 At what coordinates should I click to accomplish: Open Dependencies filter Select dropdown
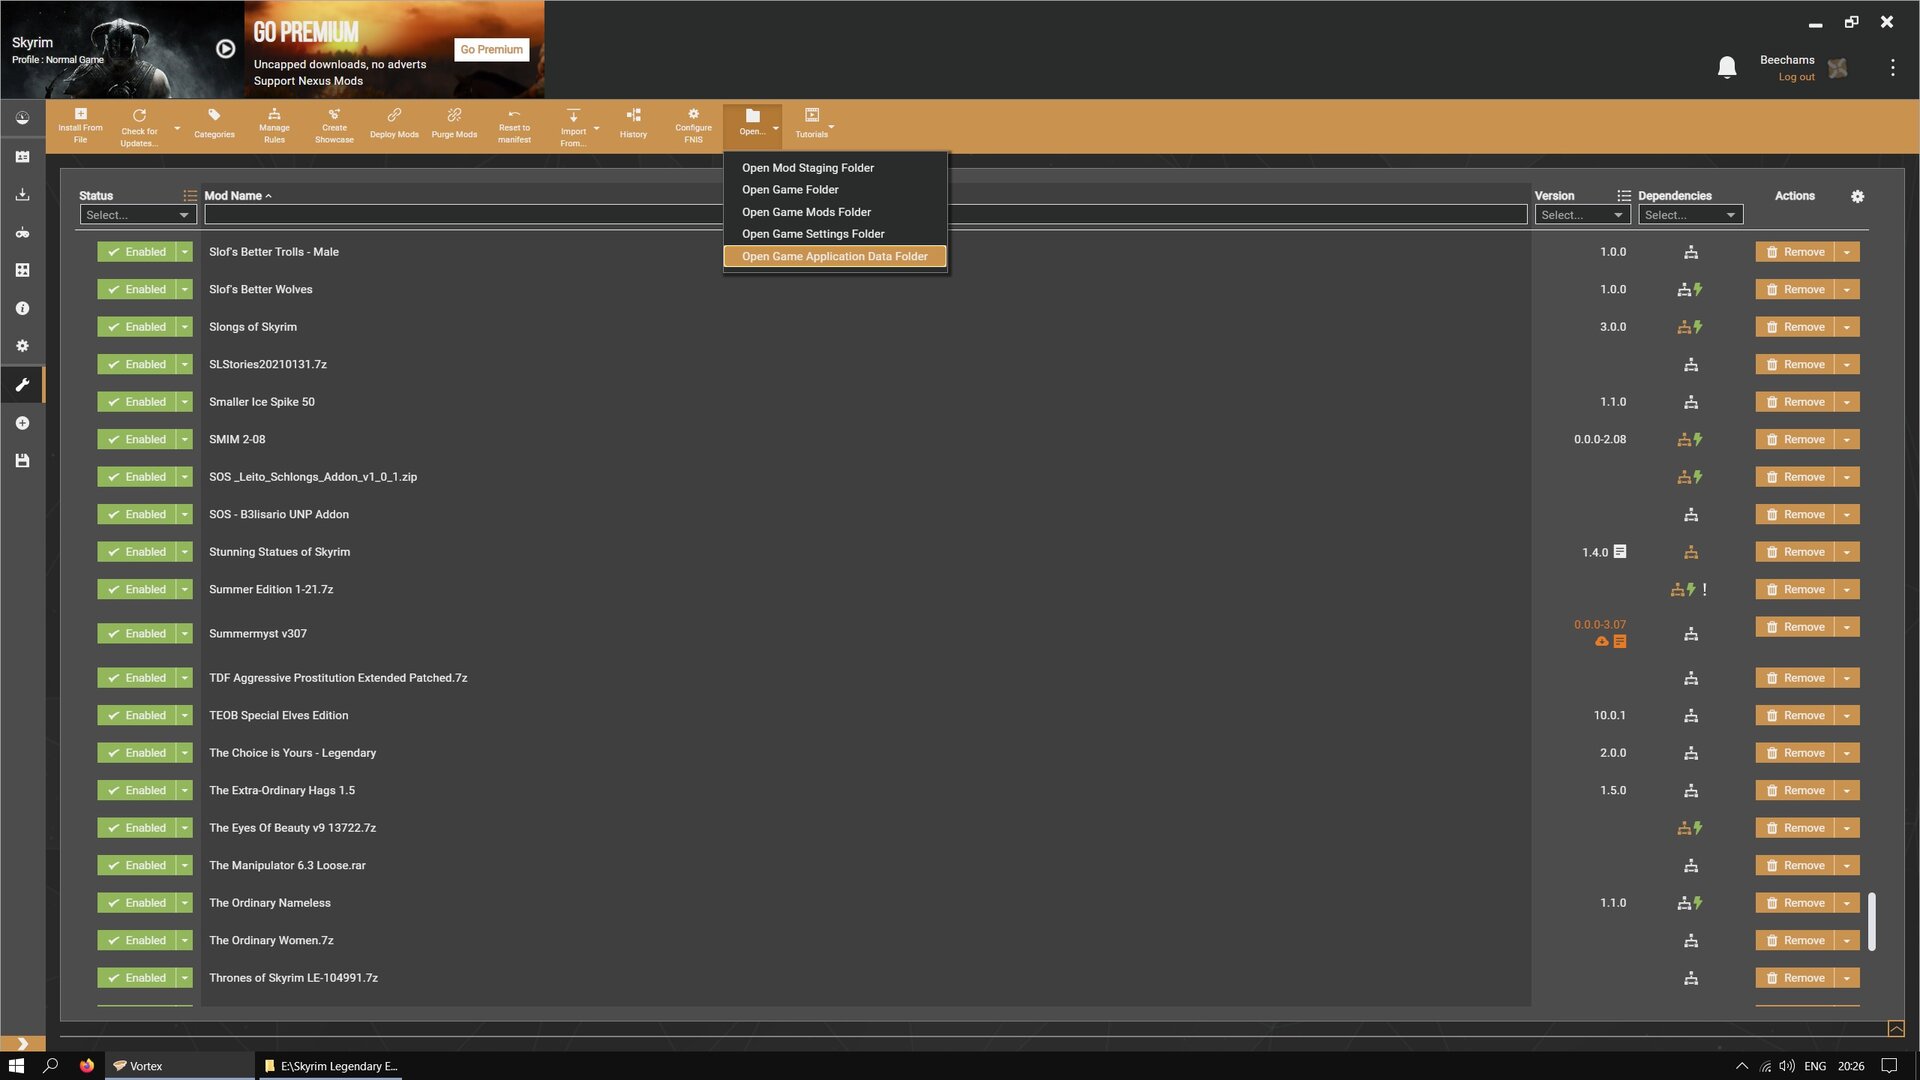1690,215
